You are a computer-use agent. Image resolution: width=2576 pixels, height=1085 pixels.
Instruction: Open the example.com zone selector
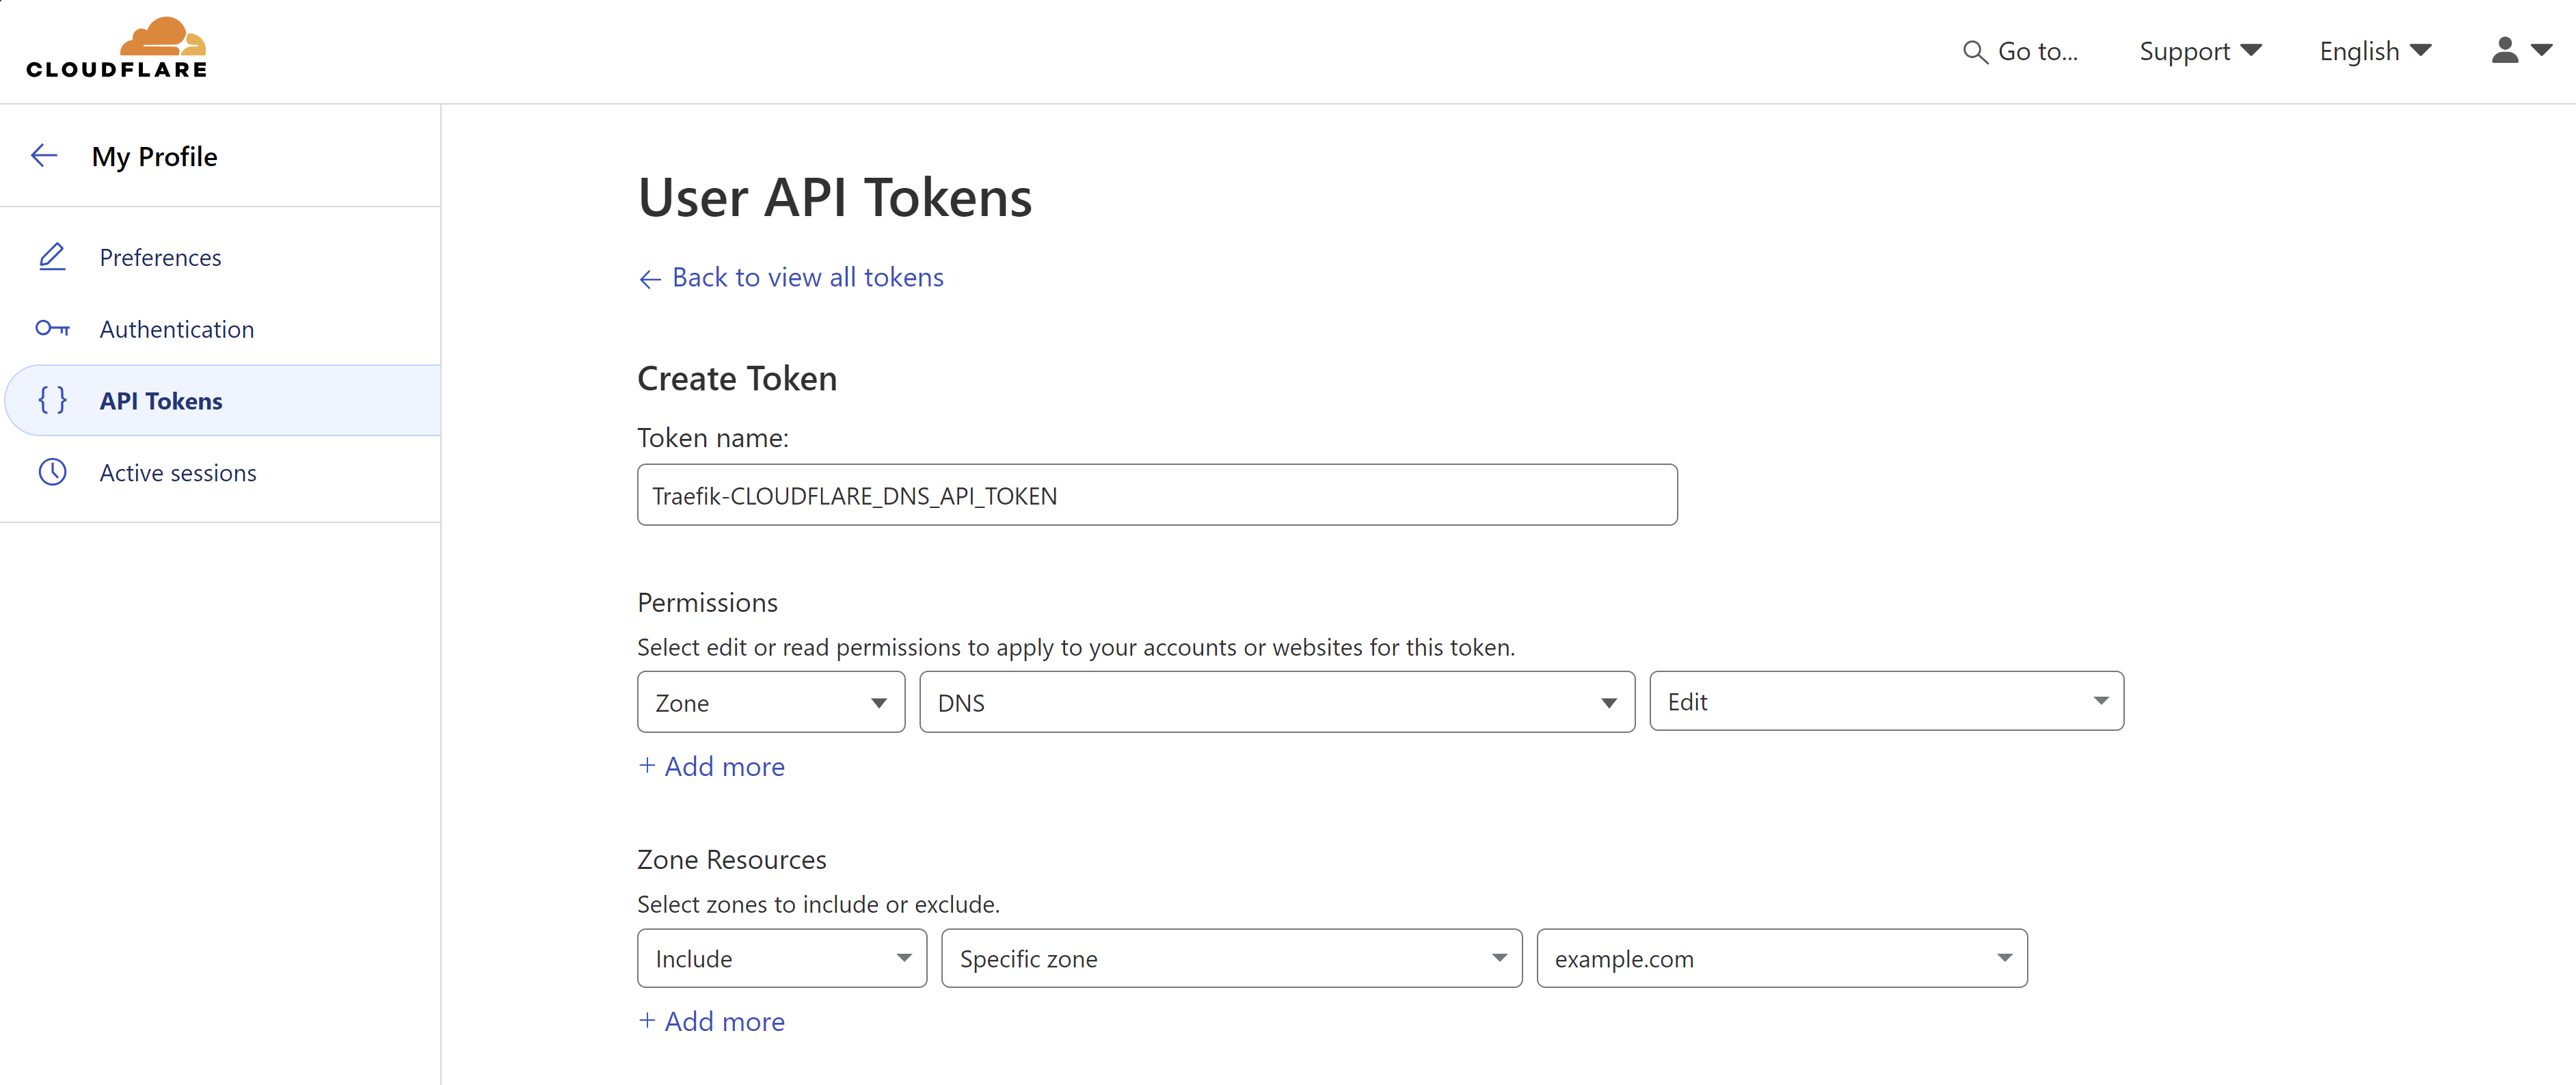[1781, 958]
